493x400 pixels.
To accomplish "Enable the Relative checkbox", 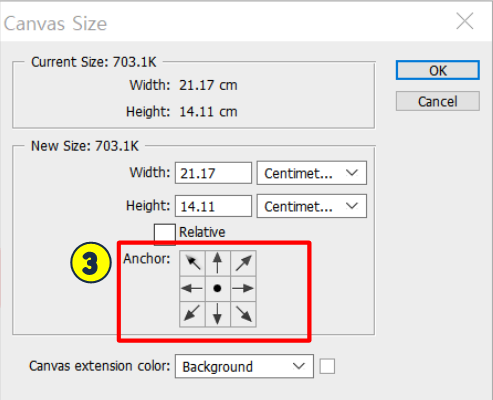I will (x=165, y=234).
